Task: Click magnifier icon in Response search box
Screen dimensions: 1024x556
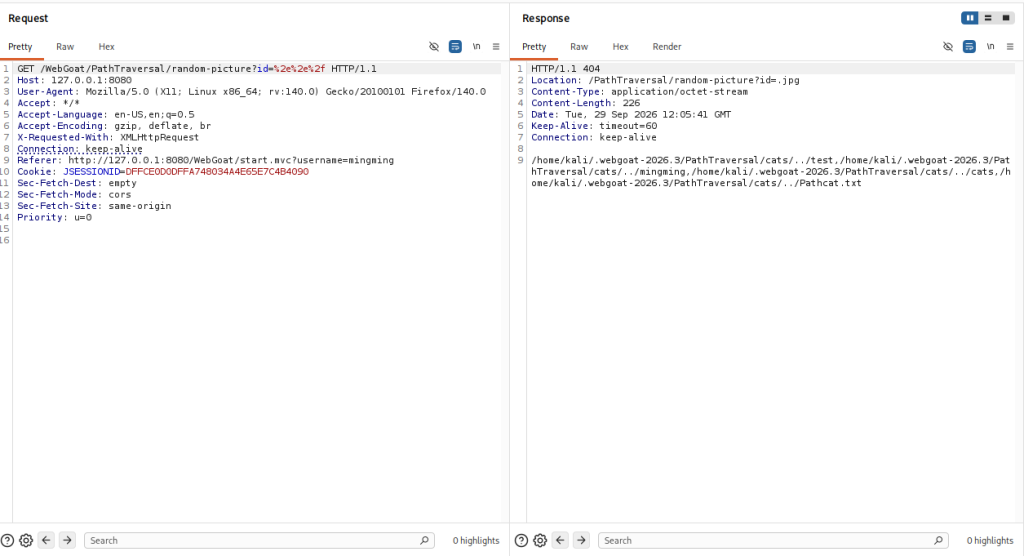Action: click(x=938, y=540)
